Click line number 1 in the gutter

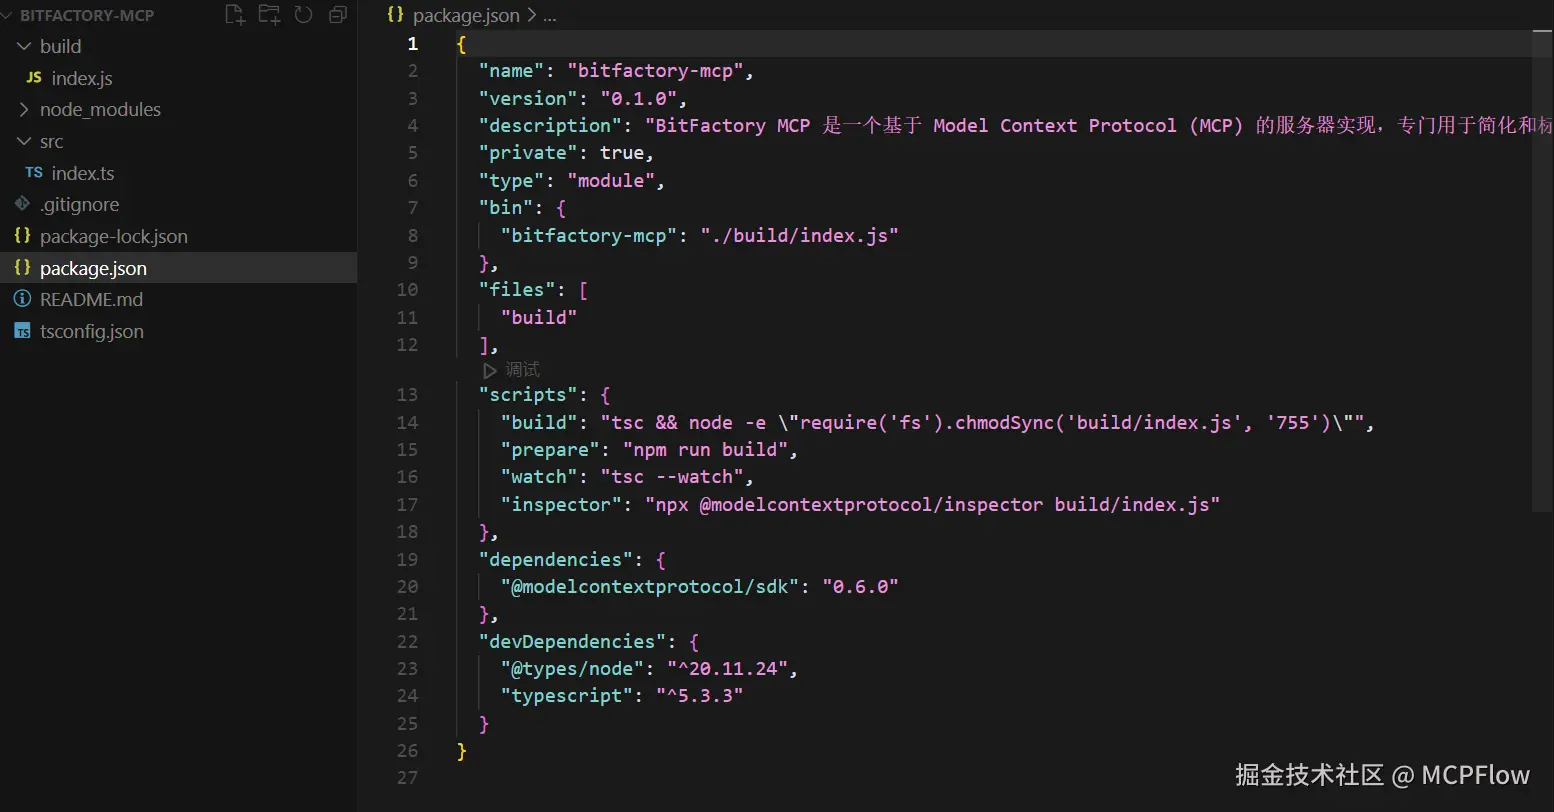(412, 43)
